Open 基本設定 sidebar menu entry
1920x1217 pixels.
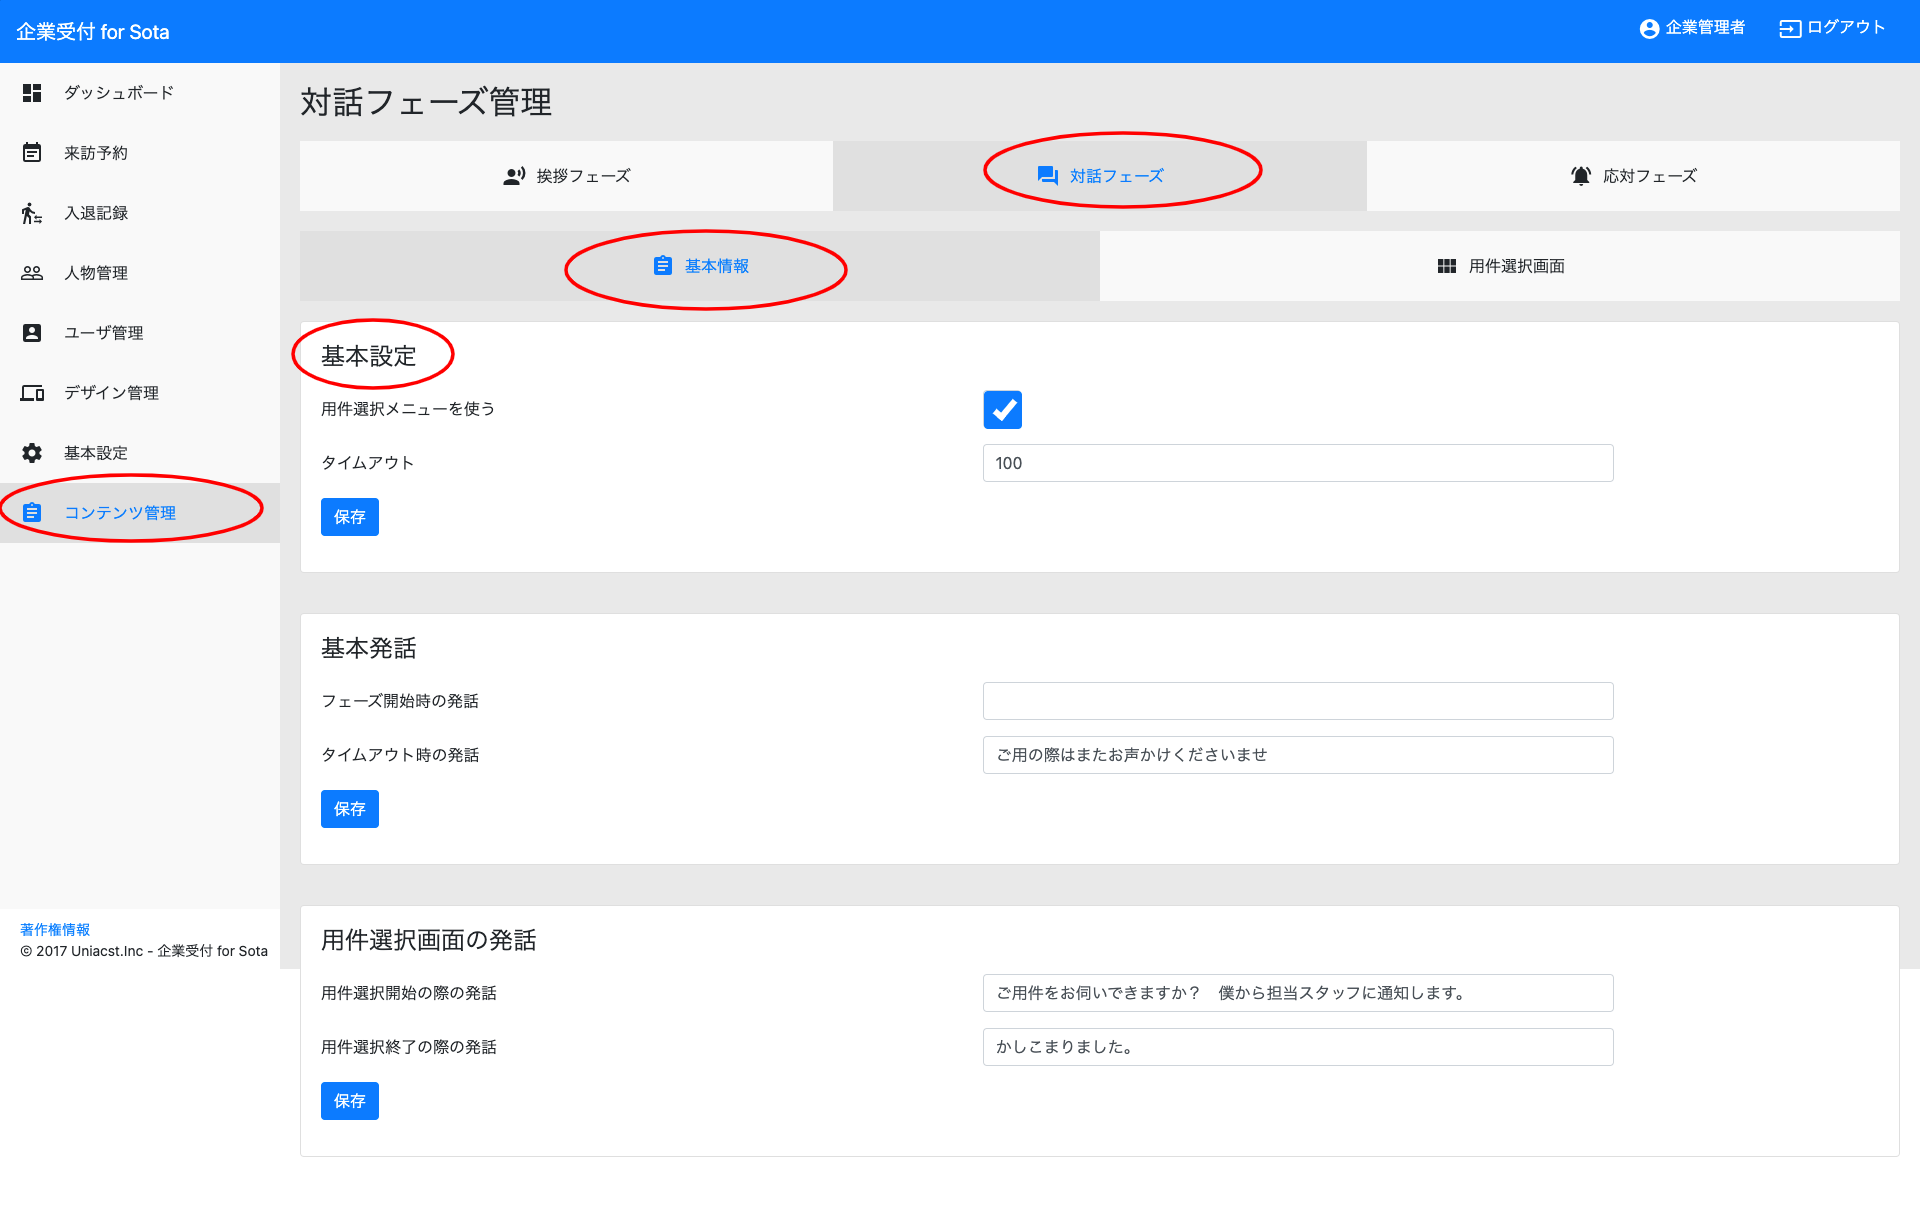pos(140,453)
